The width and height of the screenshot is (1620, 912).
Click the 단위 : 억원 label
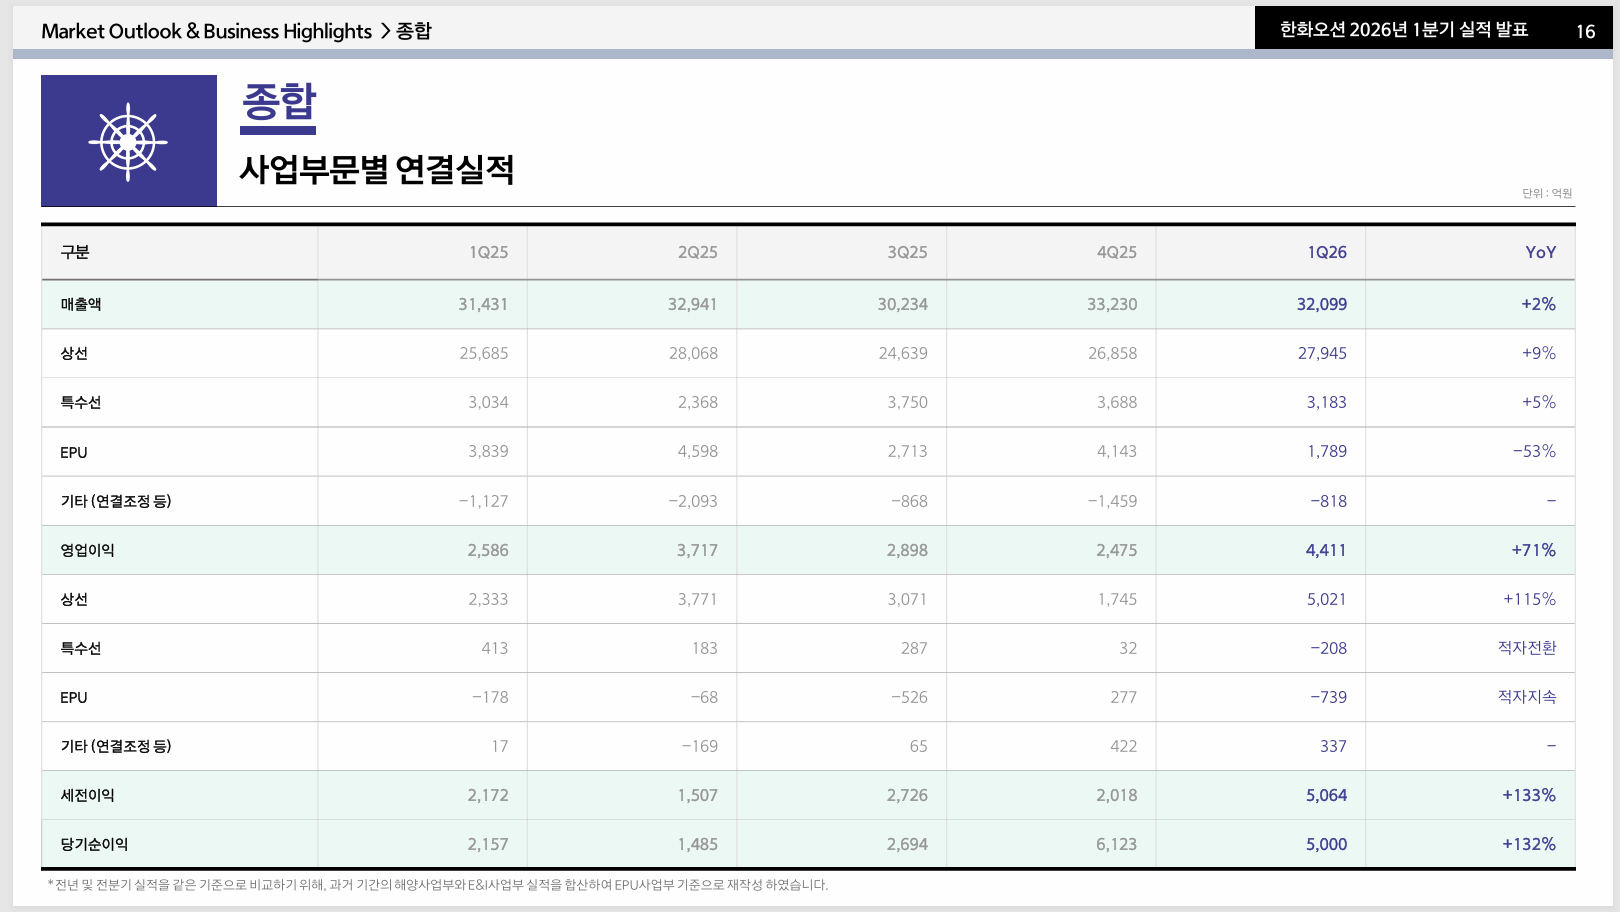1547,193
